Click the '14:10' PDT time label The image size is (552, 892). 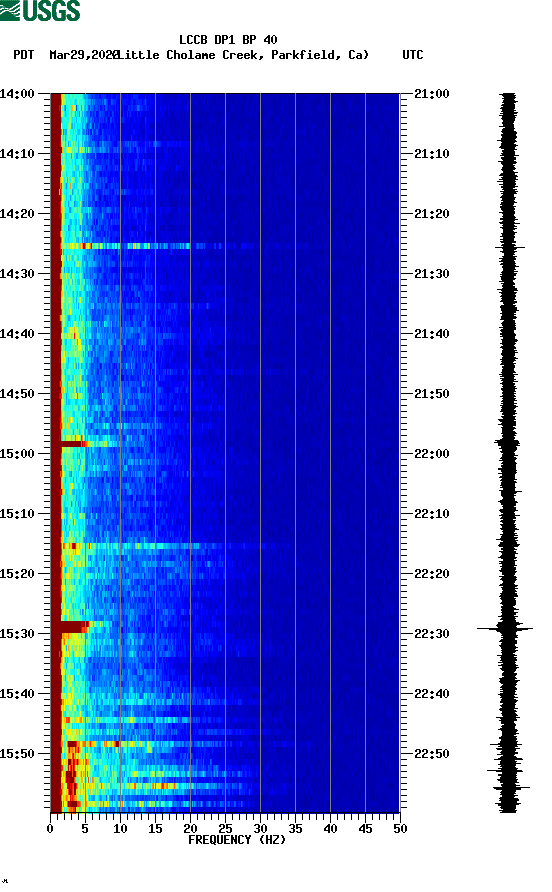pos(17,154)
